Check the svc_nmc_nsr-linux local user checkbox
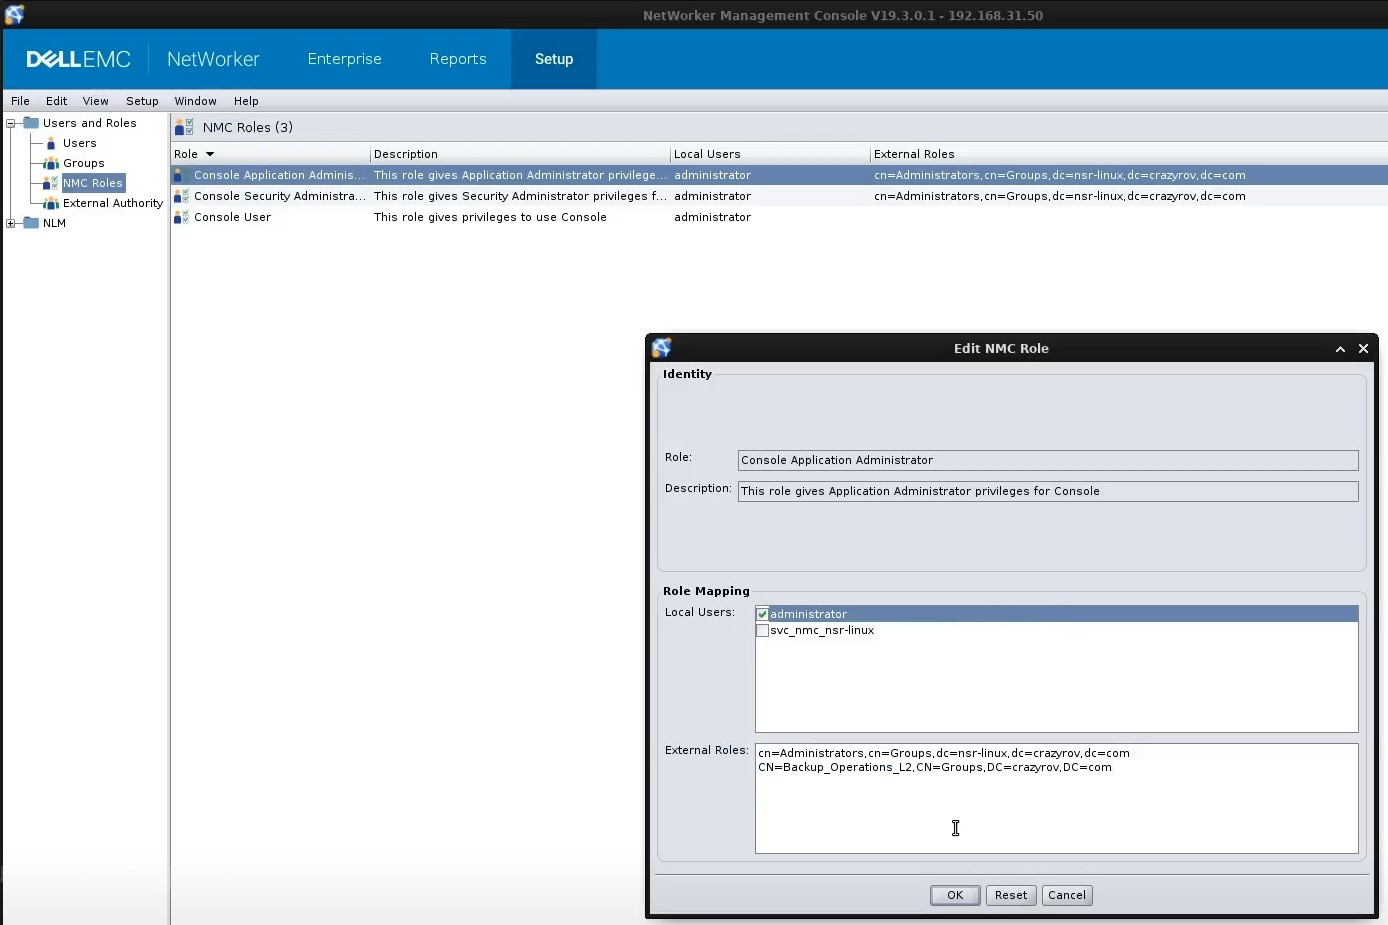Viewport: 1388px width, 925px height. point(762,630)
